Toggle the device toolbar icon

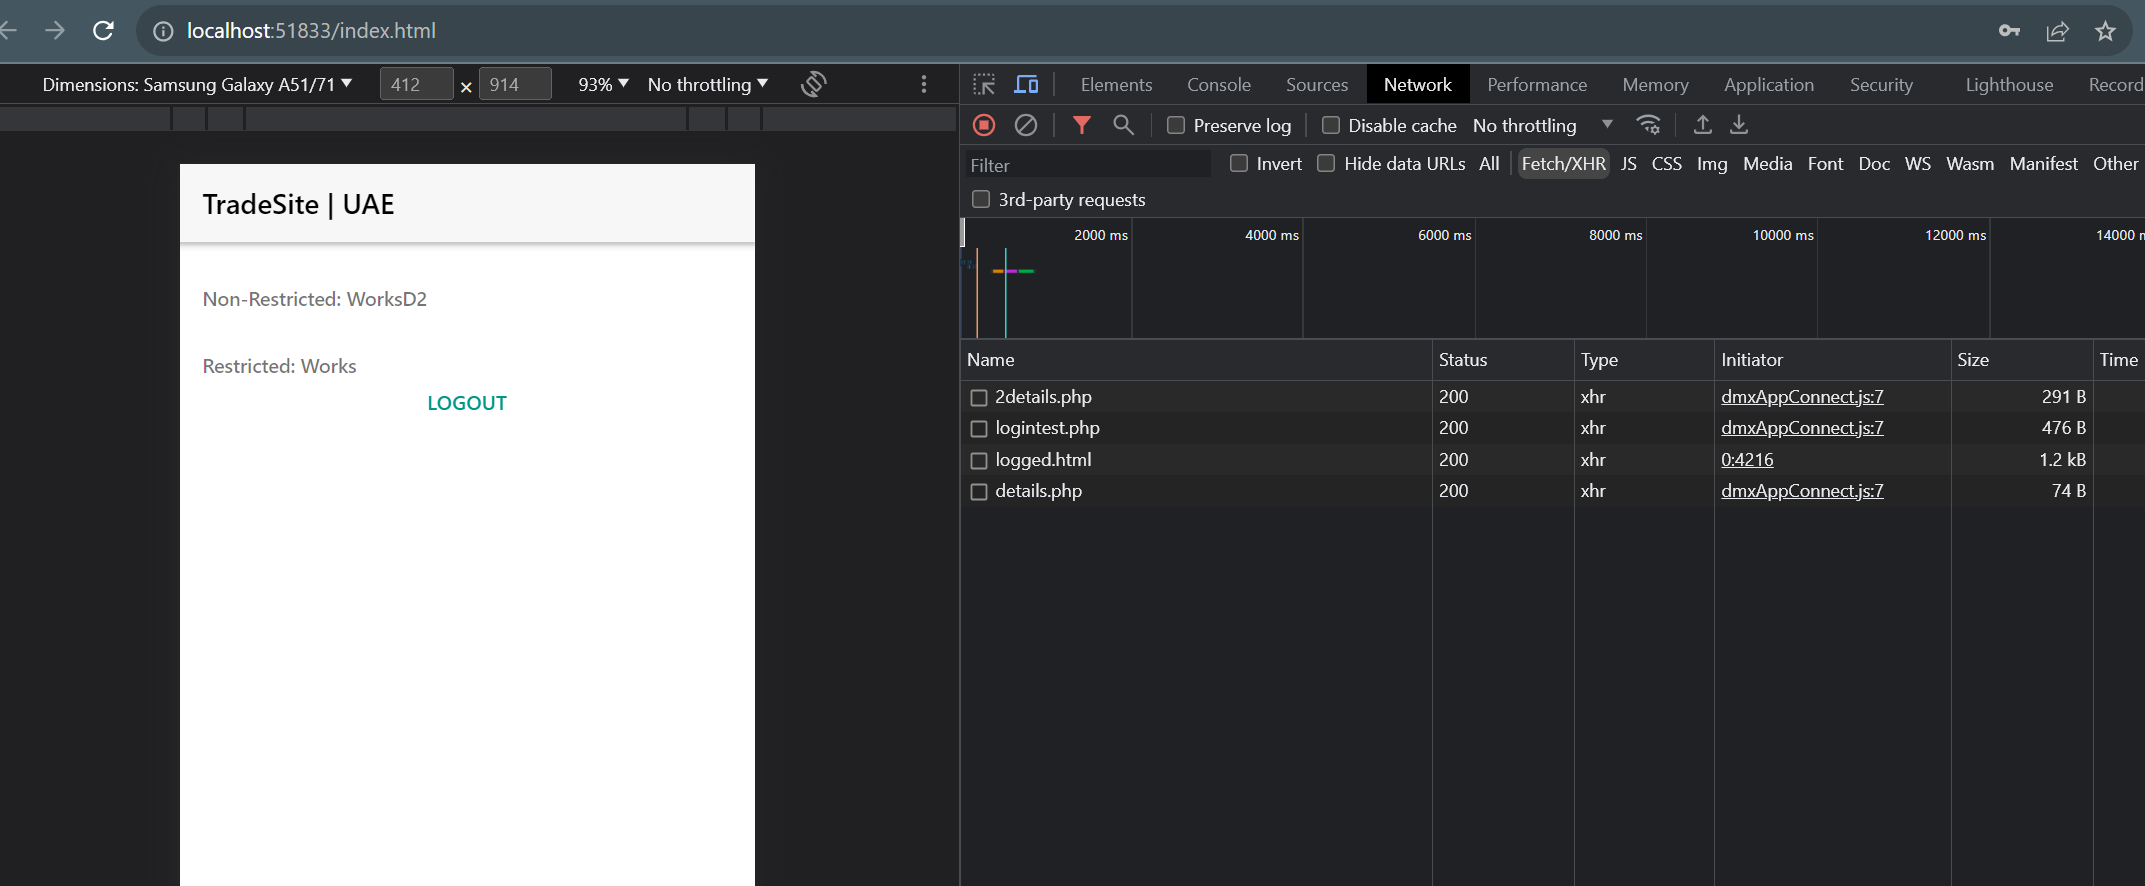(x=1026, y=85)
